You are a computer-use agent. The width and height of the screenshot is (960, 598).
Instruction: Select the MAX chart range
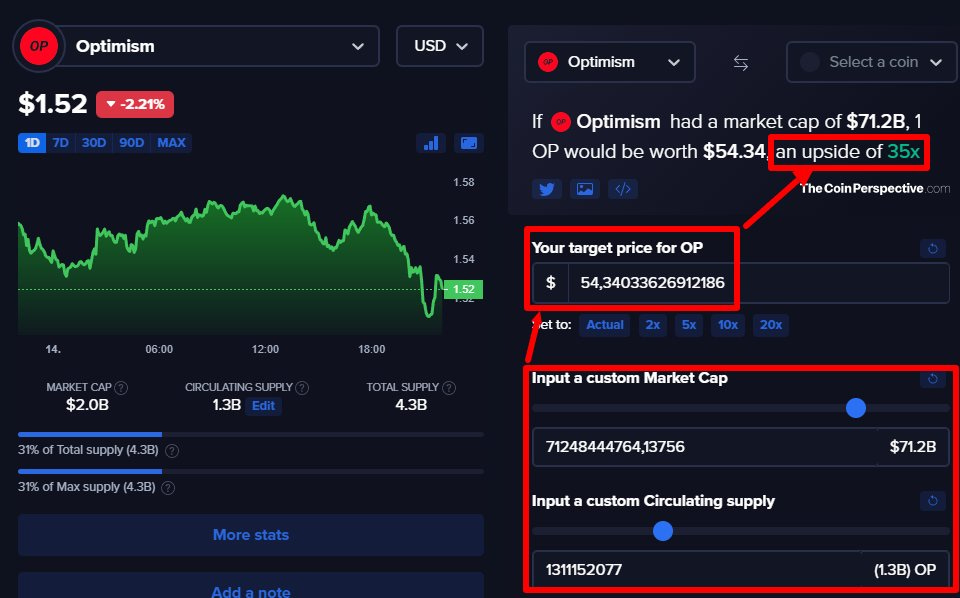[171, 143]
